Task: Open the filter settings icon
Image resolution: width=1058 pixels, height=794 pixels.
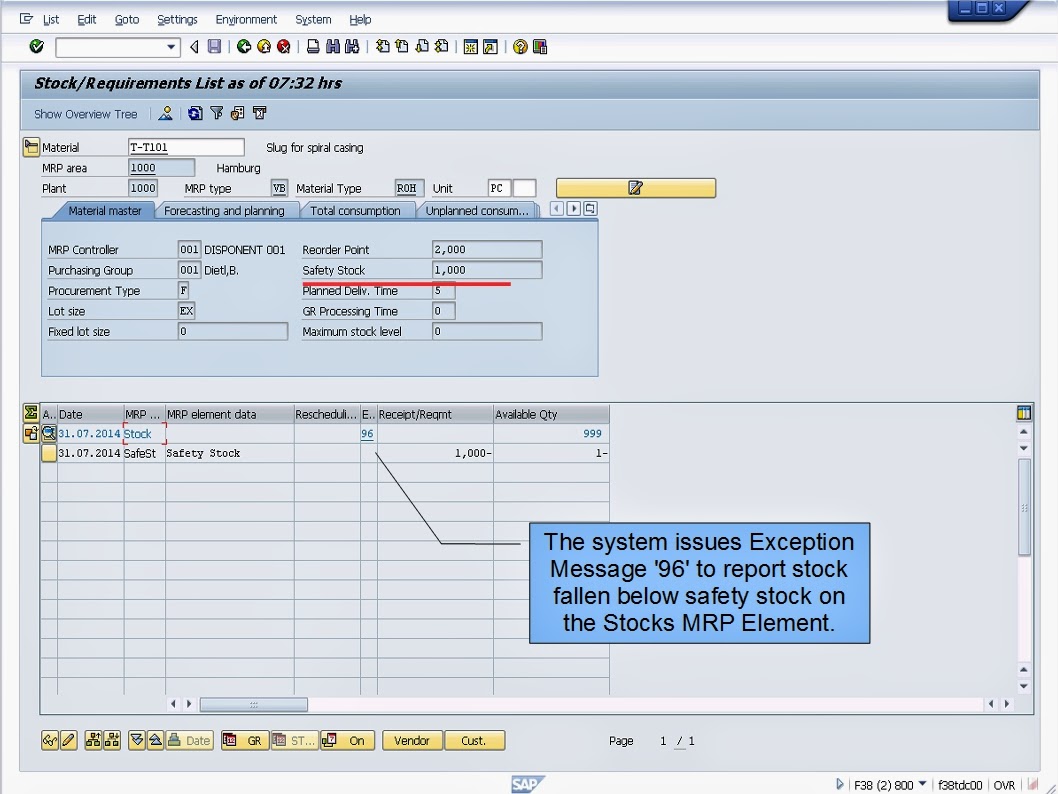Action: click(x=216, y=113)
